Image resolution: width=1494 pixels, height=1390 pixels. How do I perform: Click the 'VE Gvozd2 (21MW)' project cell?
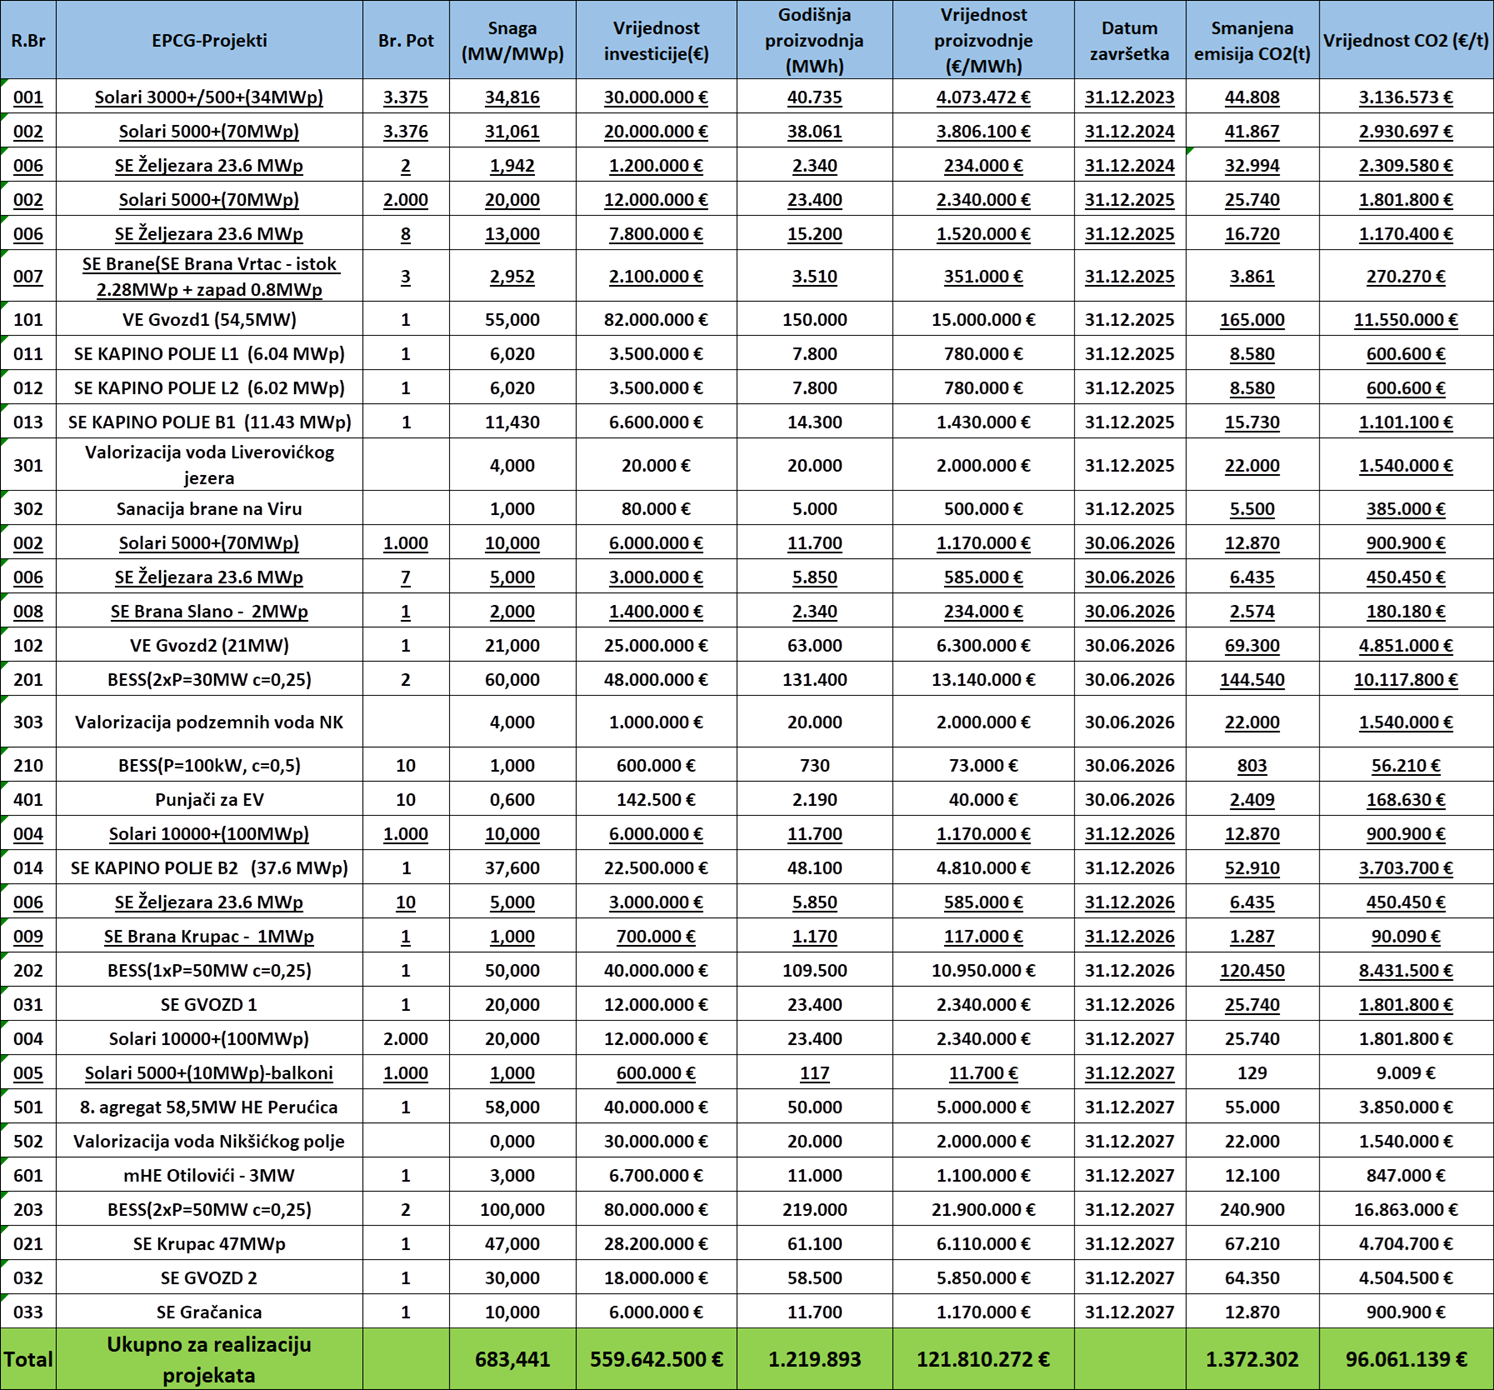[209, 645]
